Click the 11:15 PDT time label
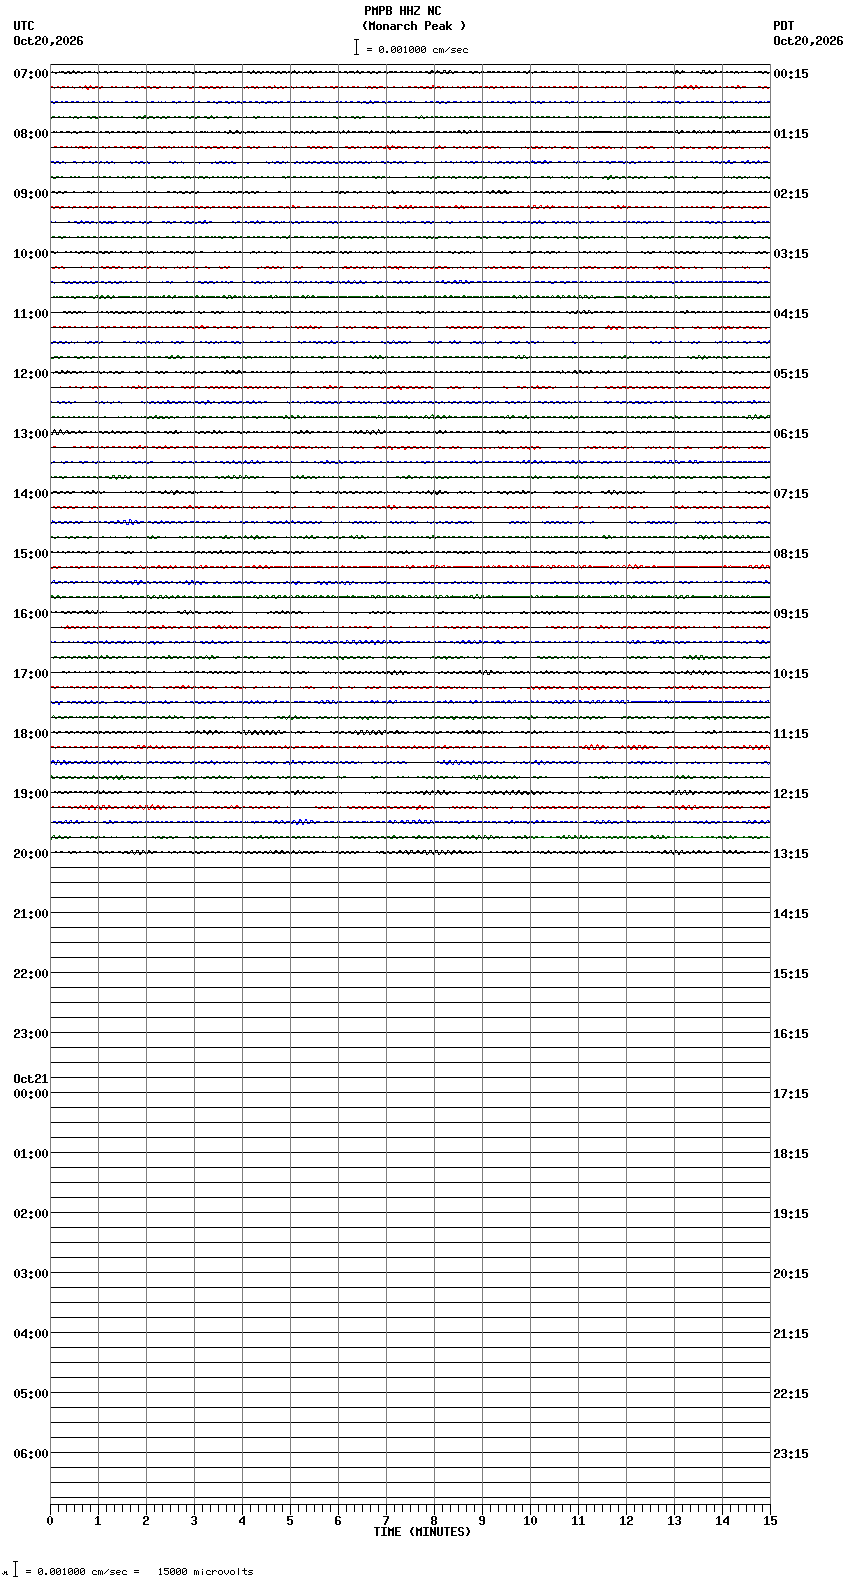Viewport: 850px width, 1584px height. pos(791,734)
